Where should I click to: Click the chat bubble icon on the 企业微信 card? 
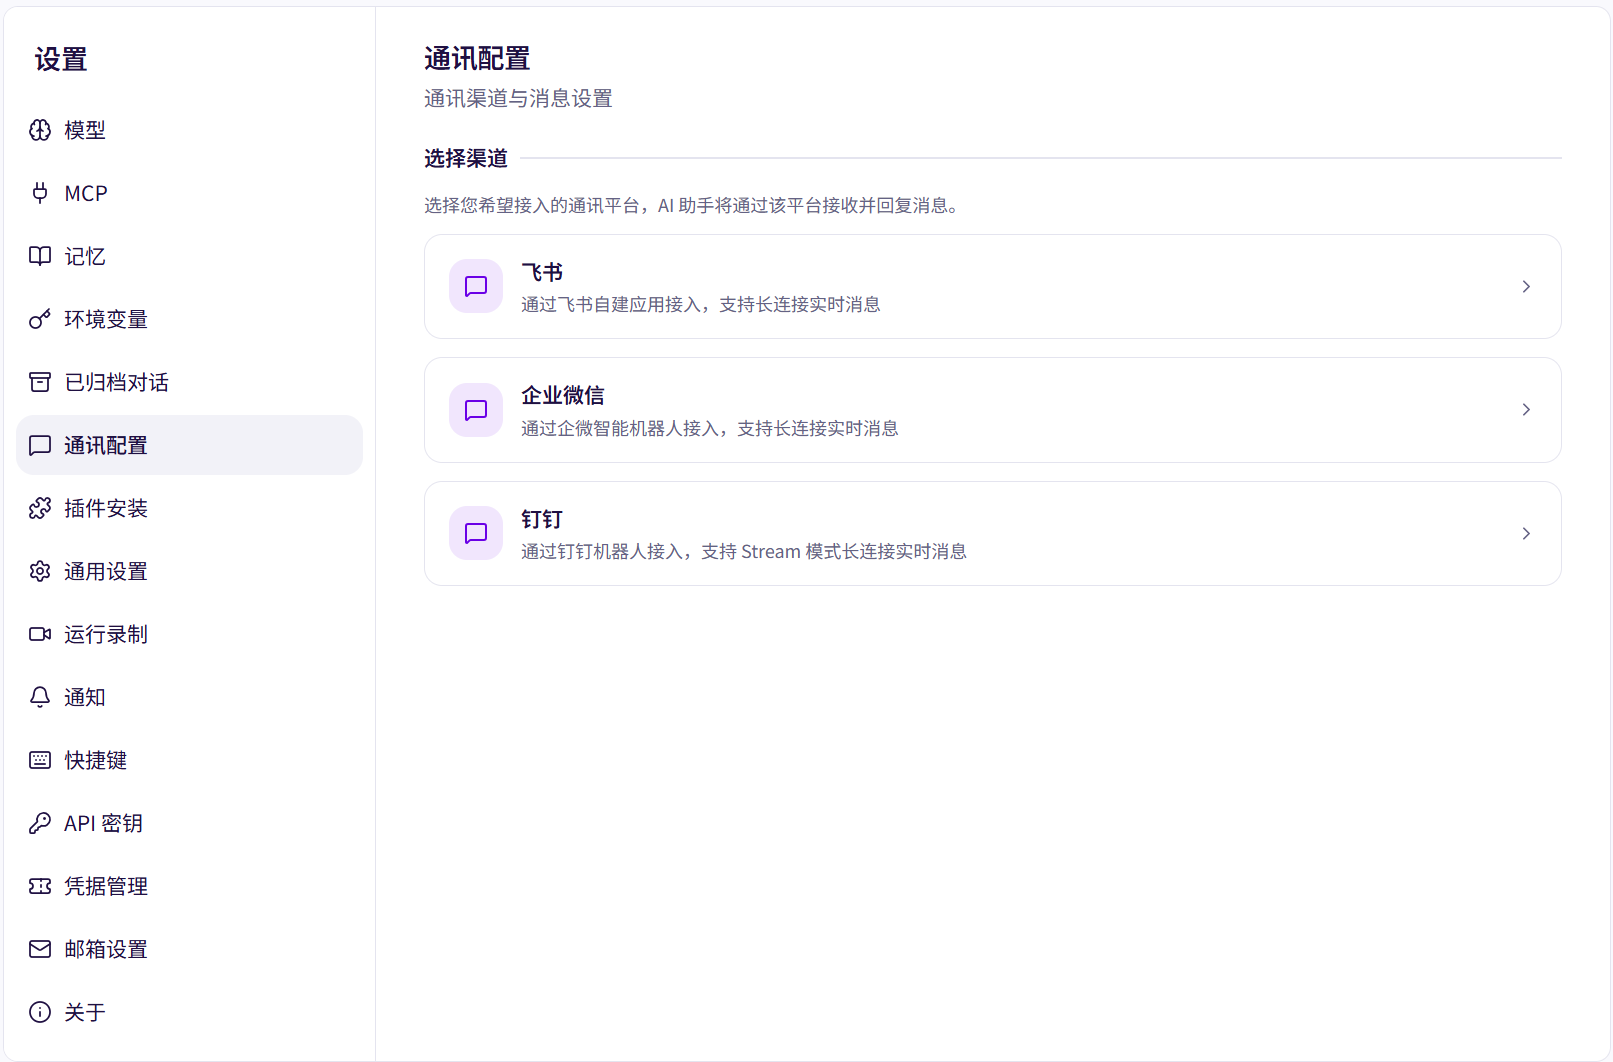click(x=476, y=410)
